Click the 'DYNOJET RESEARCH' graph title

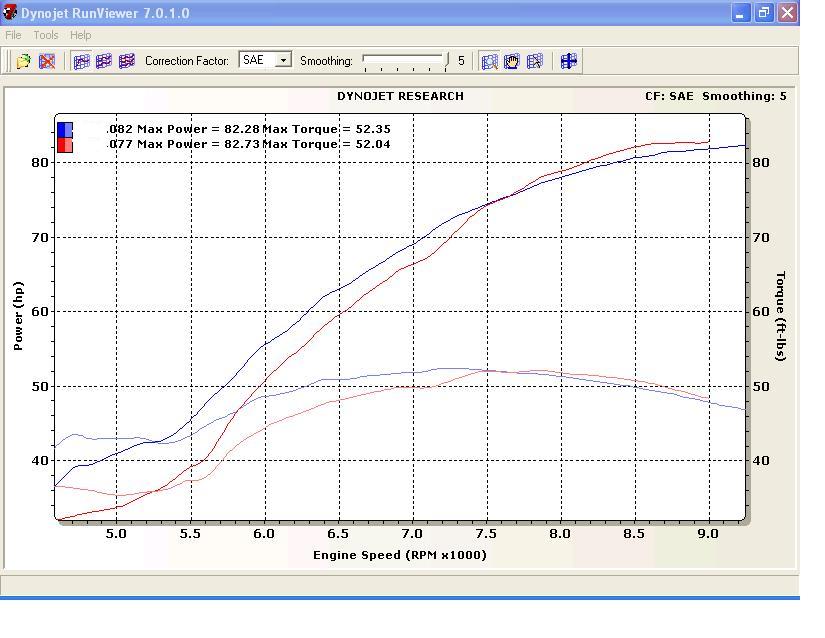400,96
